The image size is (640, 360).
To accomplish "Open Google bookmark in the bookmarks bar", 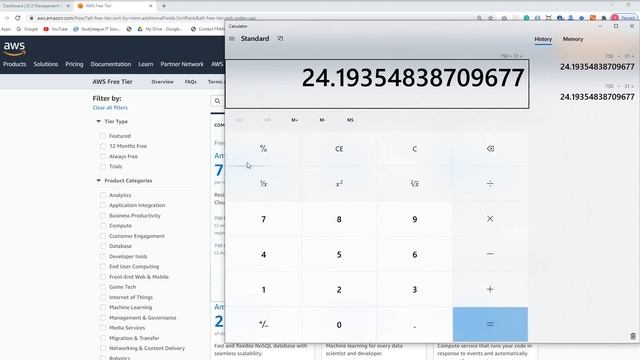I will click(27, 29).
